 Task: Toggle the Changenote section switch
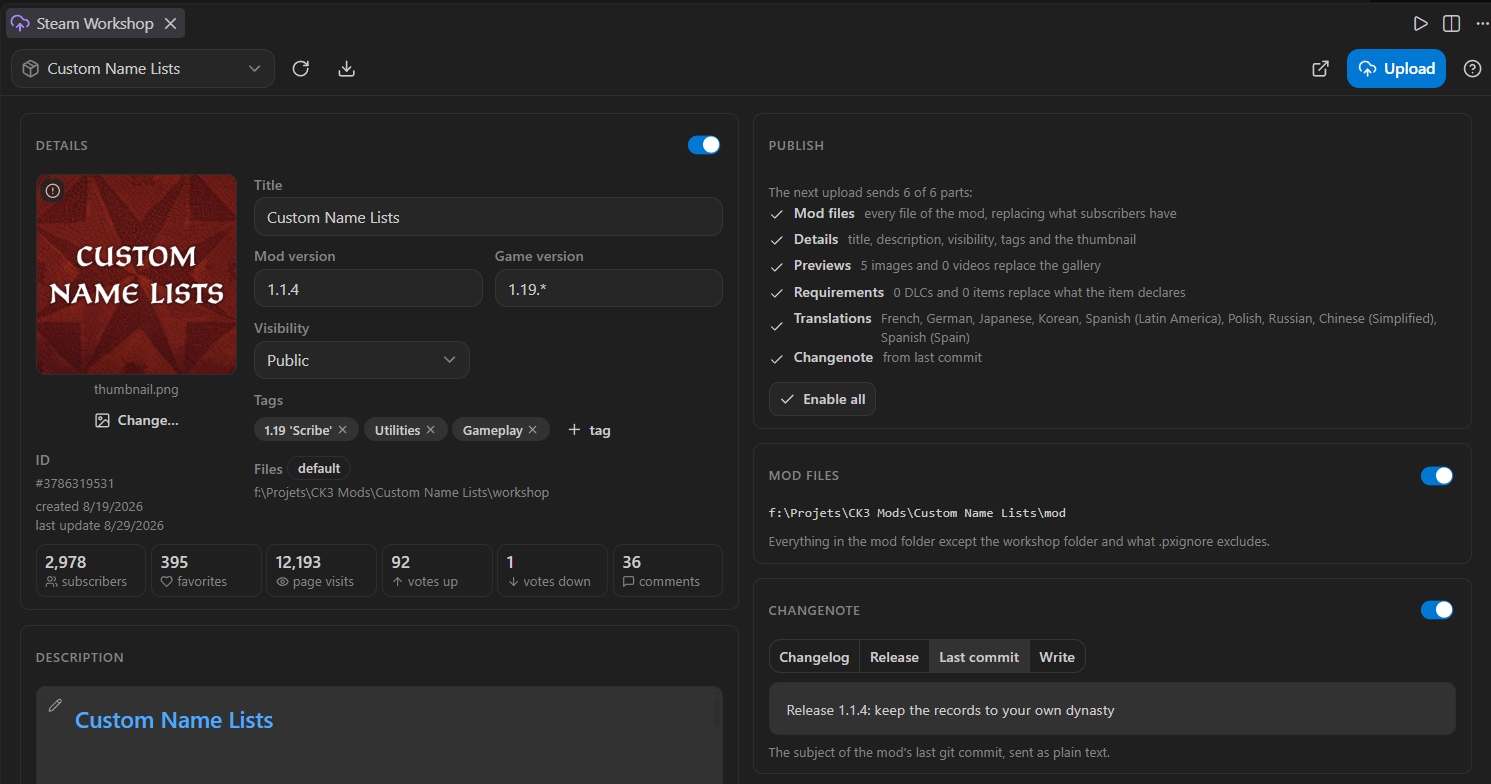tap(1437, 610)
